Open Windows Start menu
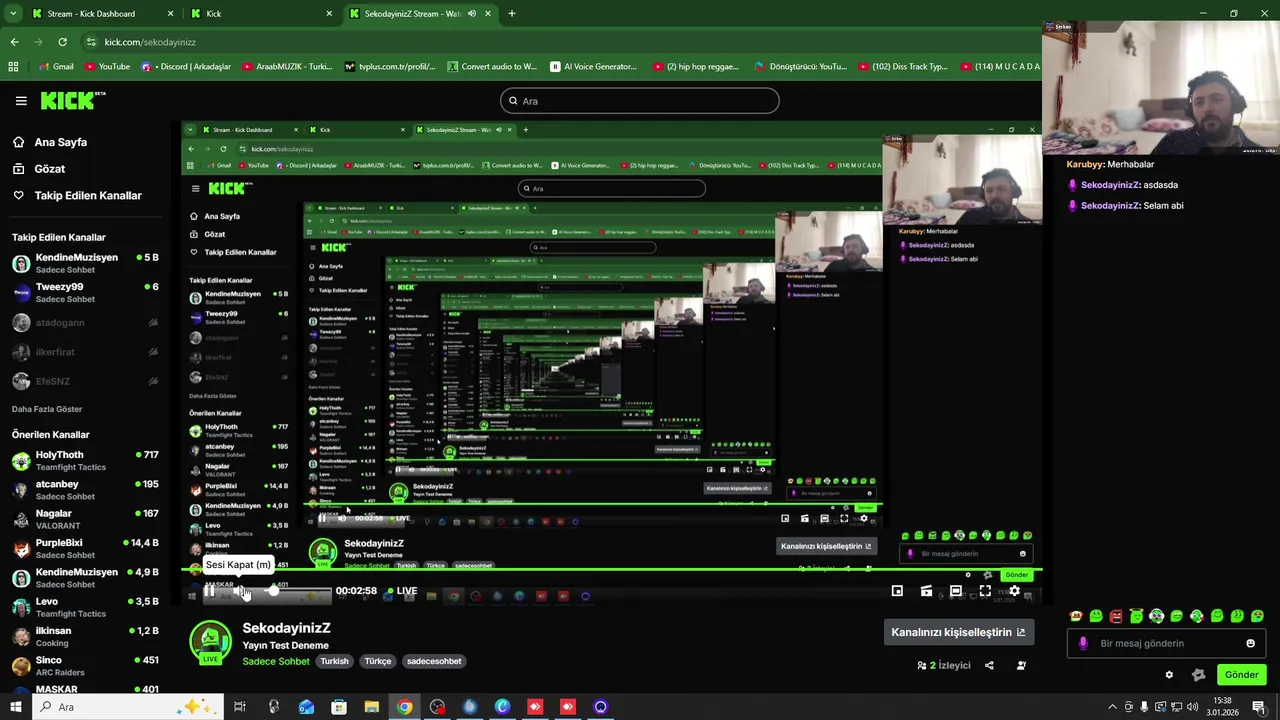The image size is (1280, 720). (x=15, y=707)
